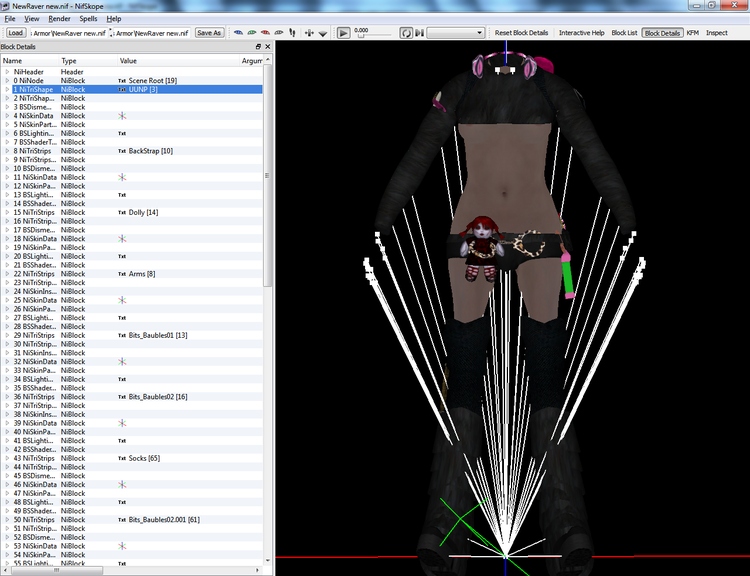This screenshot has height=576, width=750.
Task: Toggle the animation Loop icon
Action: (406, 33)
